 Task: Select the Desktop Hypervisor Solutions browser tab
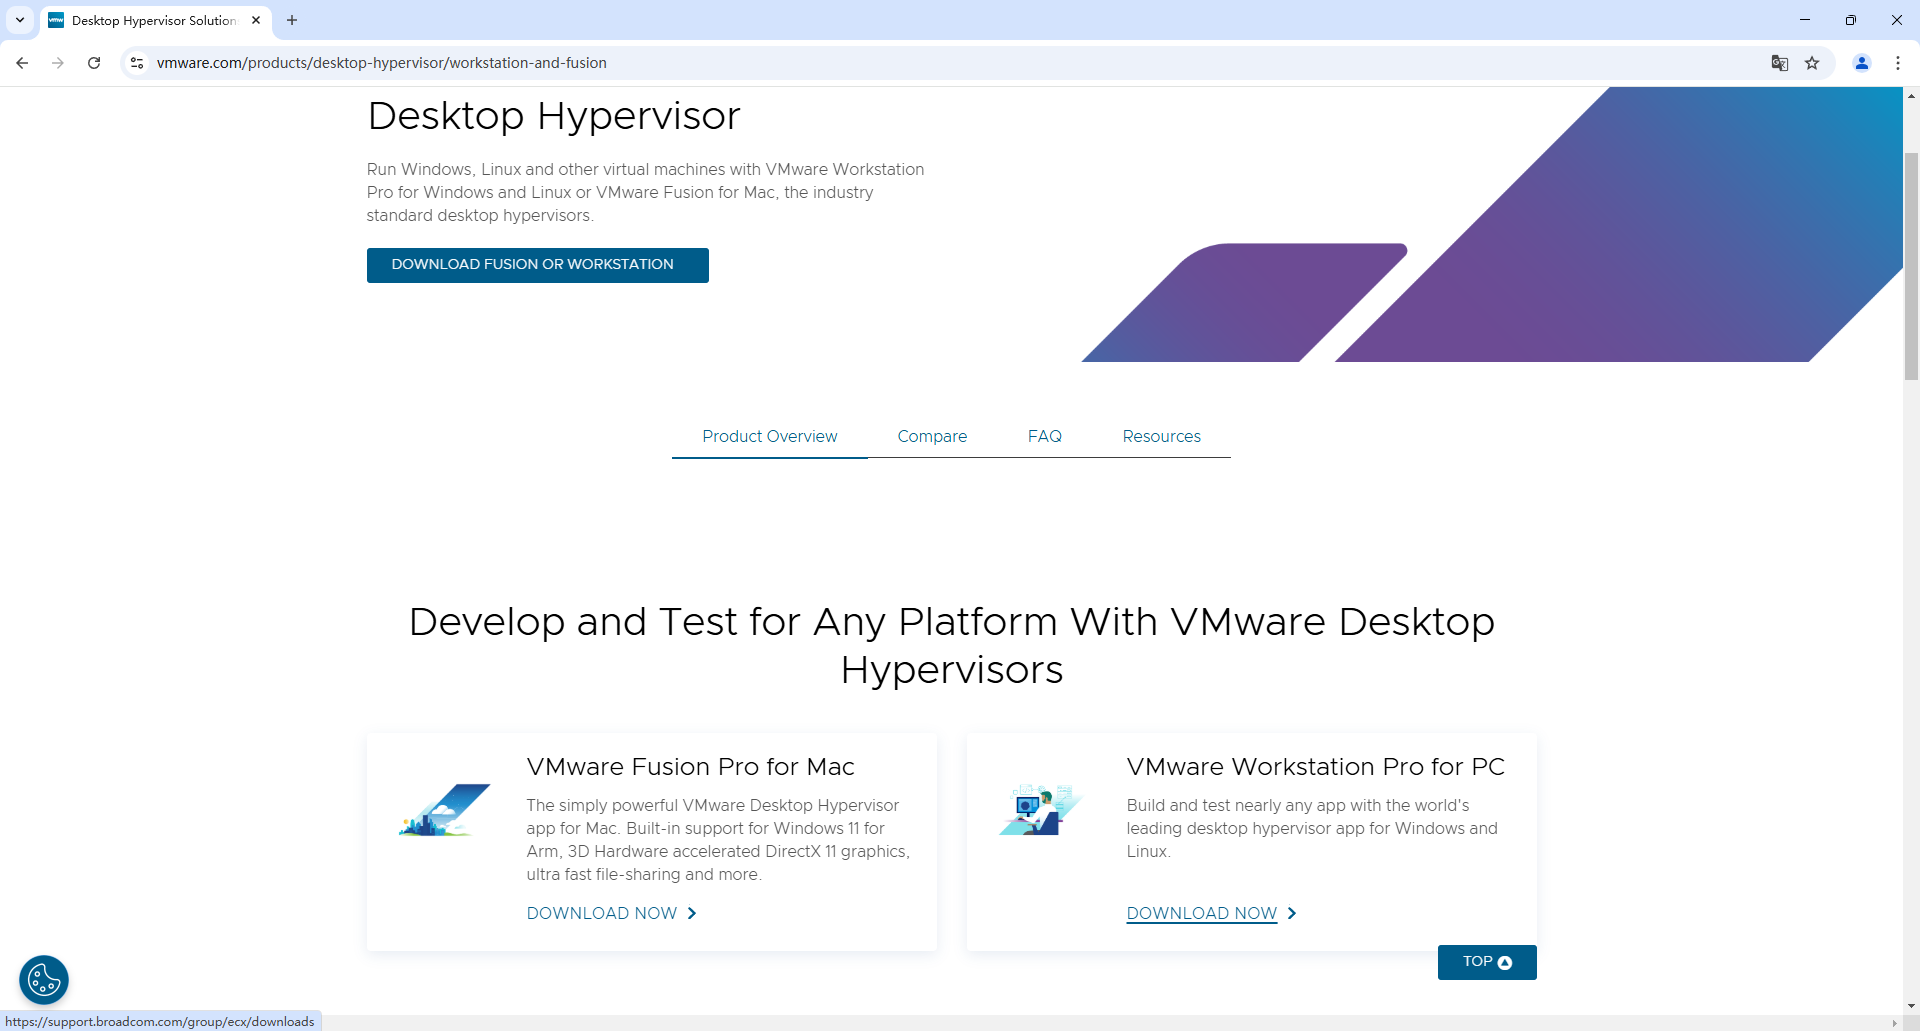(x=156, y=20)
